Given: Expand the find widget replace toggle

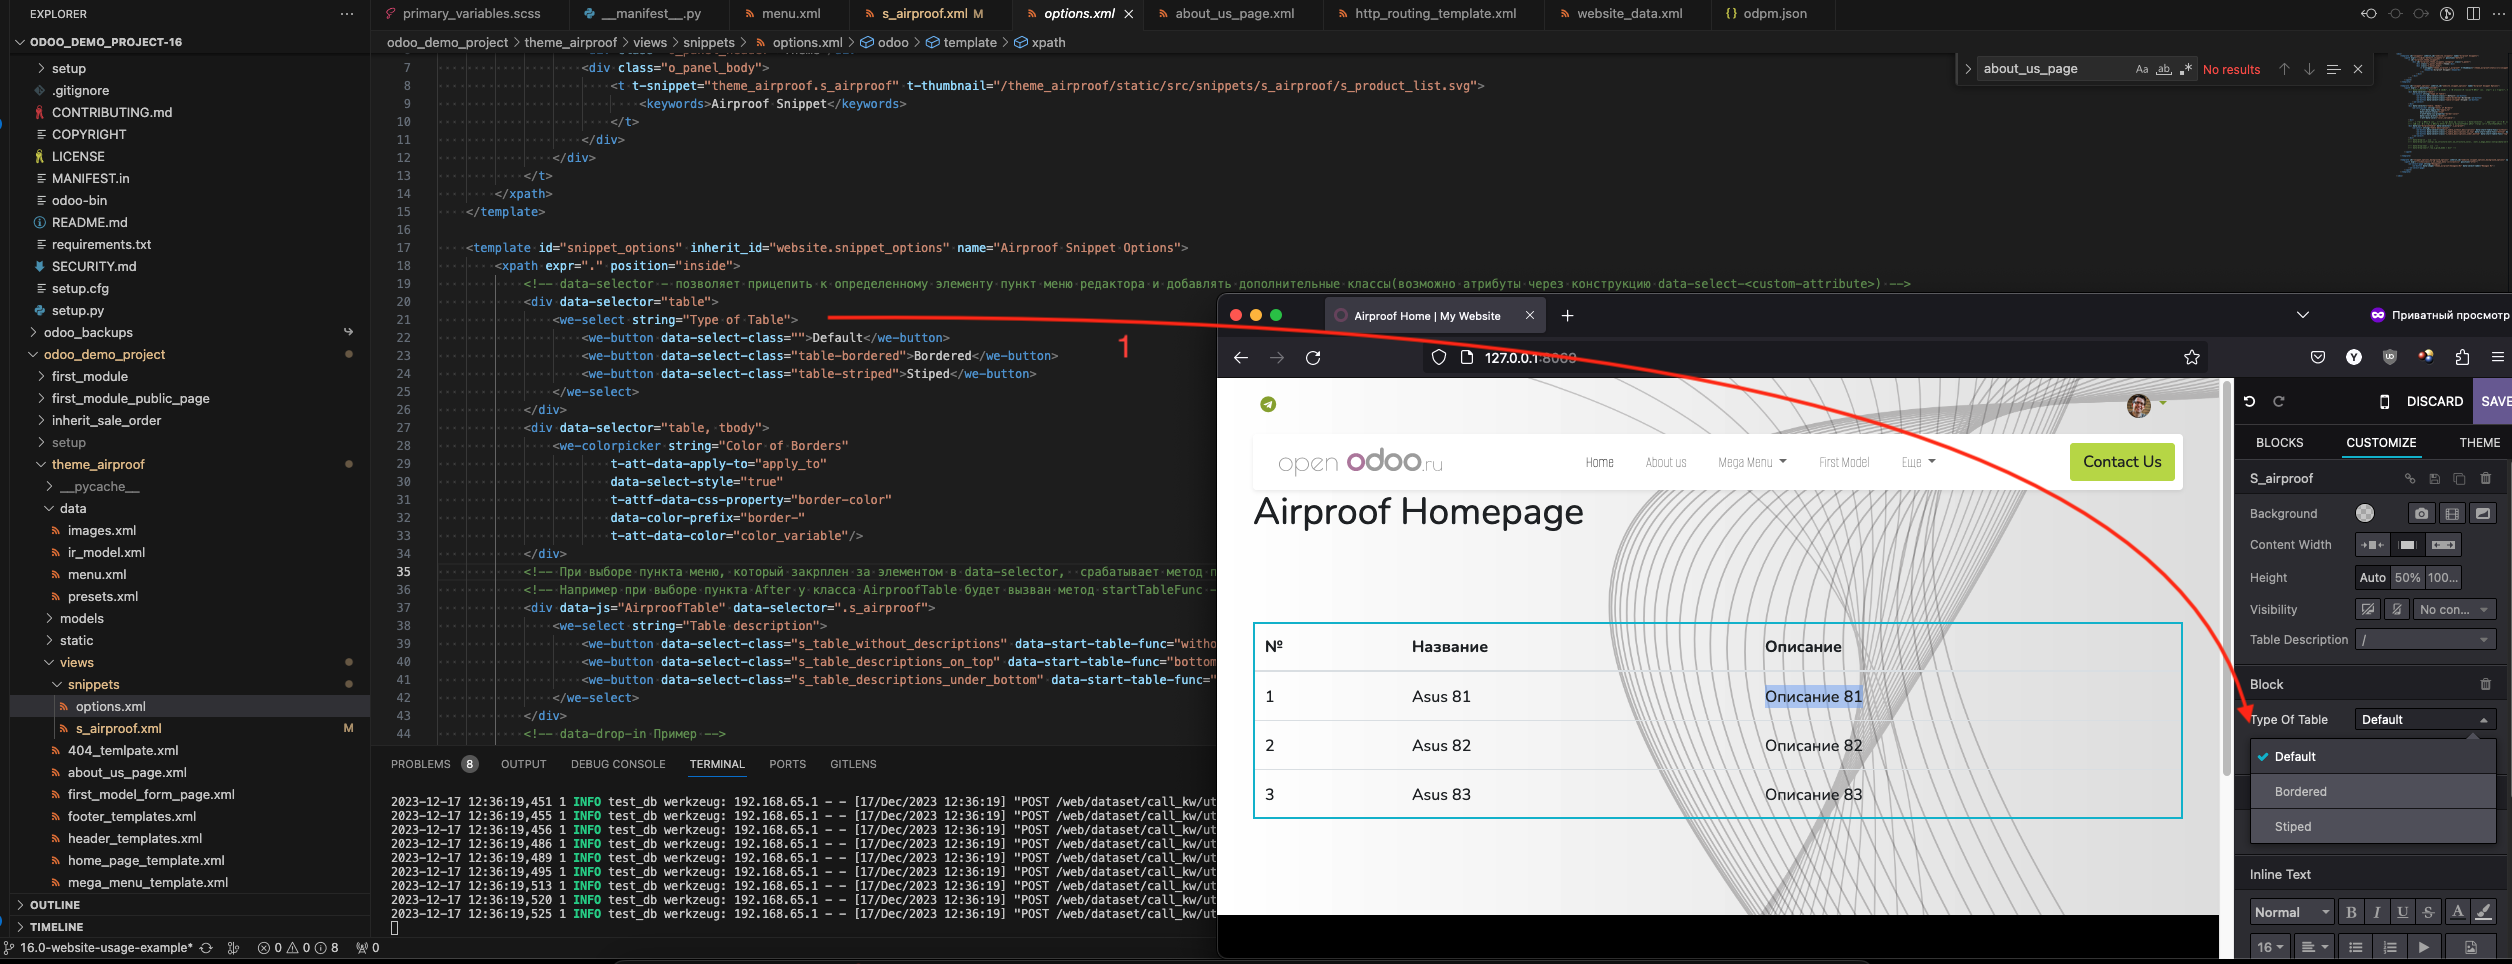Looking at the screenshot, I should [1967, 69].
